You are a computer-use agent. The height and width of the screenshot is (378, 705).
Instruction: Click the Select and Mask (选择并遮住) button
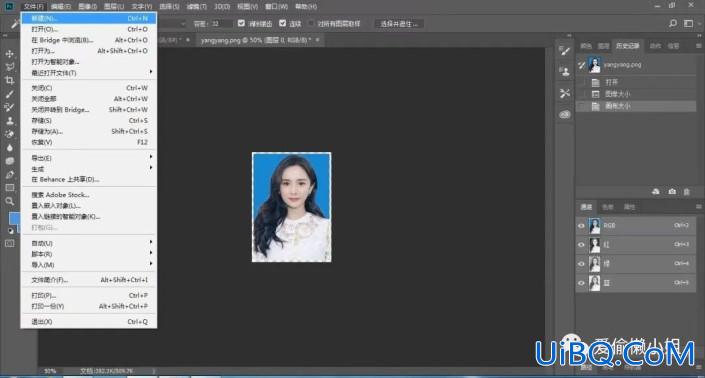[x=399, y=24]
